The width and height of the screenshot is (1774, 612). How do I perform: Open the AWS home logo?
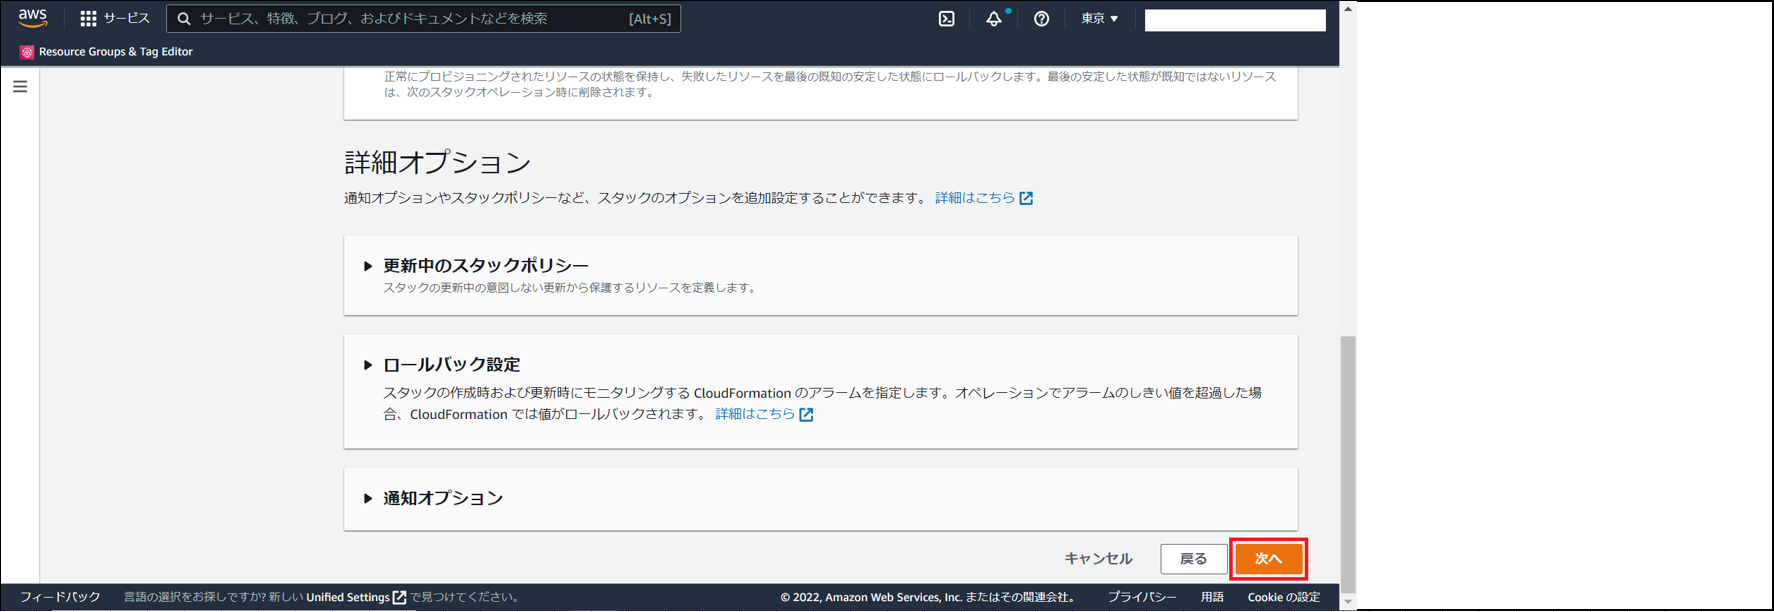[33, 18]
